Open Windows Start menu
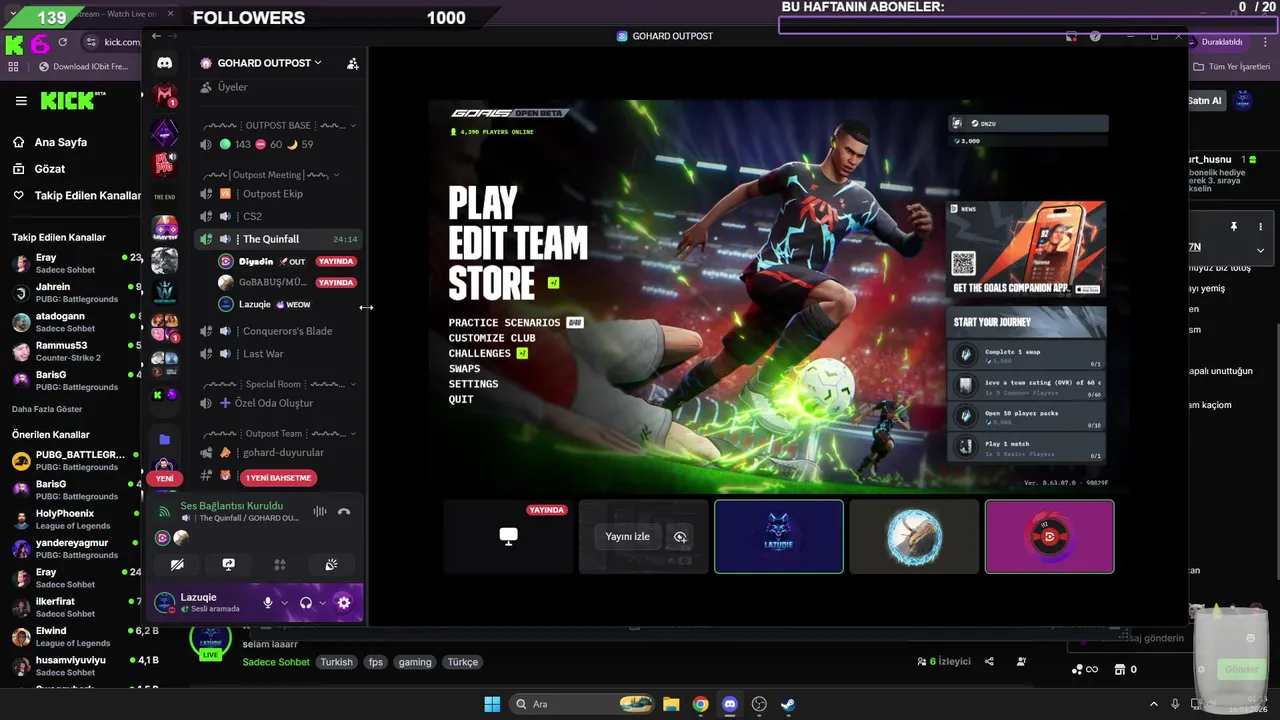The image size is (1280, 720). click(x=492, y=704)
